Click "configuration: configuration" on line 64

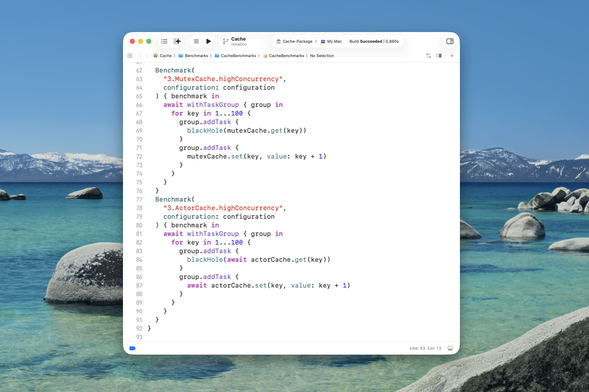point(219,87)
